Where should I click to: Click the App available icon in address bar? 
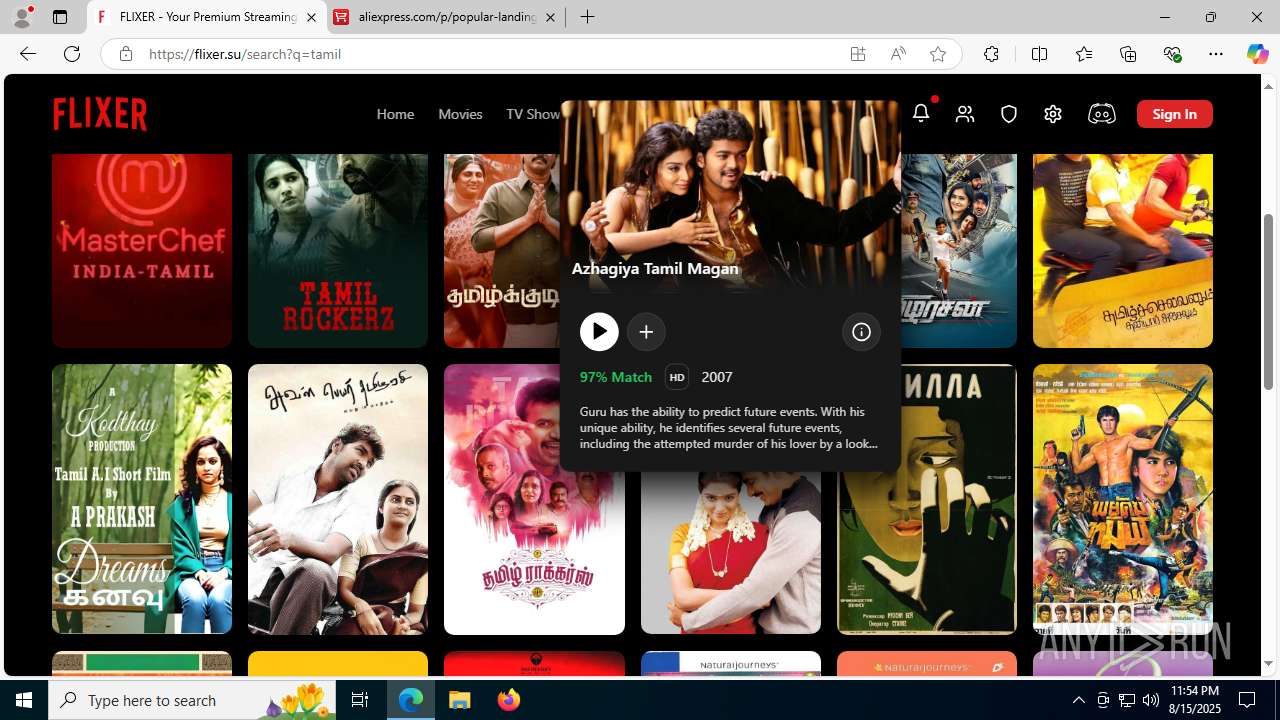858,54
